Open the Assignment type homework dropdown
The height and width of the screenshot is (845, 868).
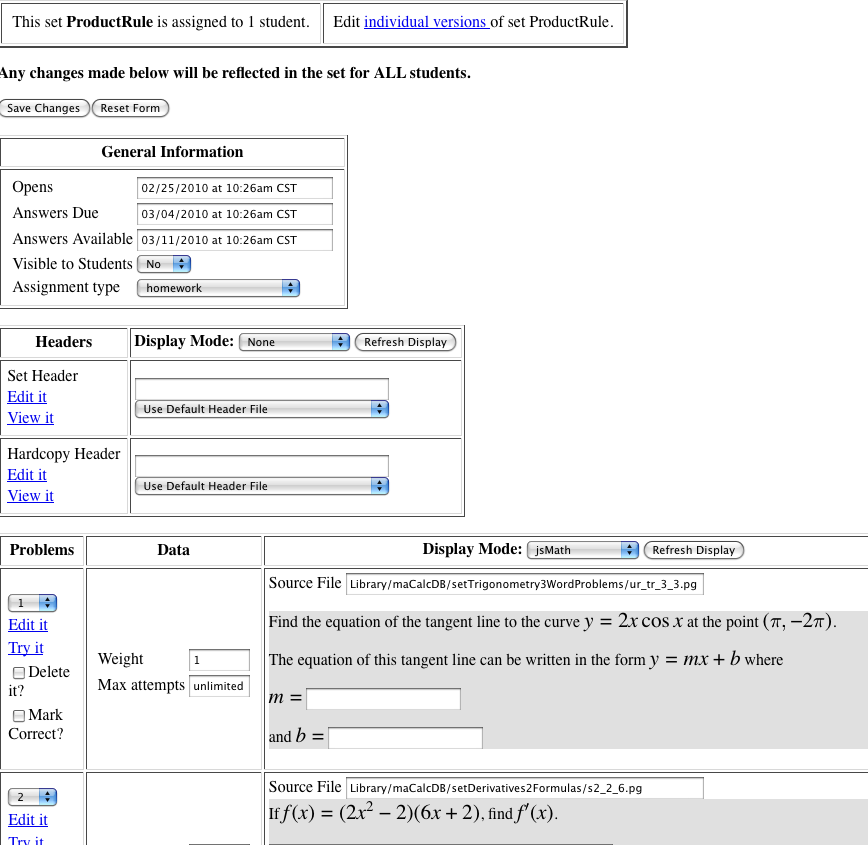(x=218, y=288)
